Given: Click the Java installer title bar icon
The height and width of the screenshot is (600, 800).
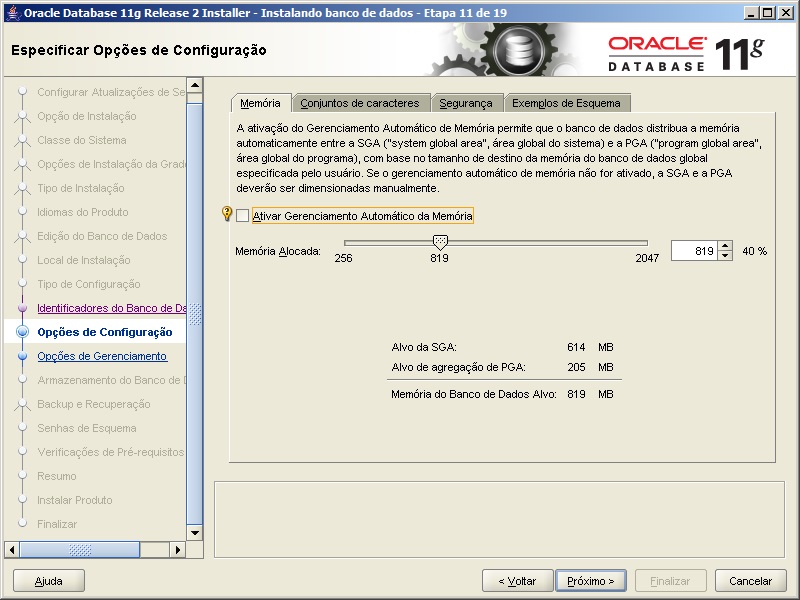Looking at the screenshot, I should [13, 12].
